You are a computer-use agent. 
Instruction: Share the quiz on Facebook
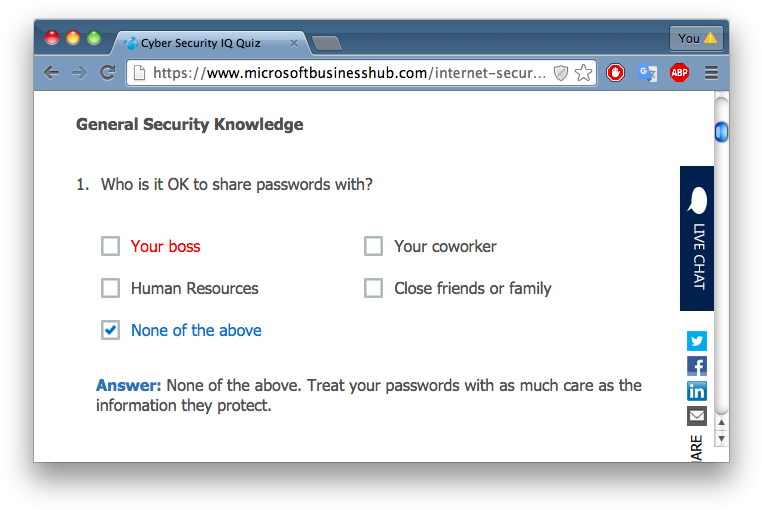pos(696,366)
